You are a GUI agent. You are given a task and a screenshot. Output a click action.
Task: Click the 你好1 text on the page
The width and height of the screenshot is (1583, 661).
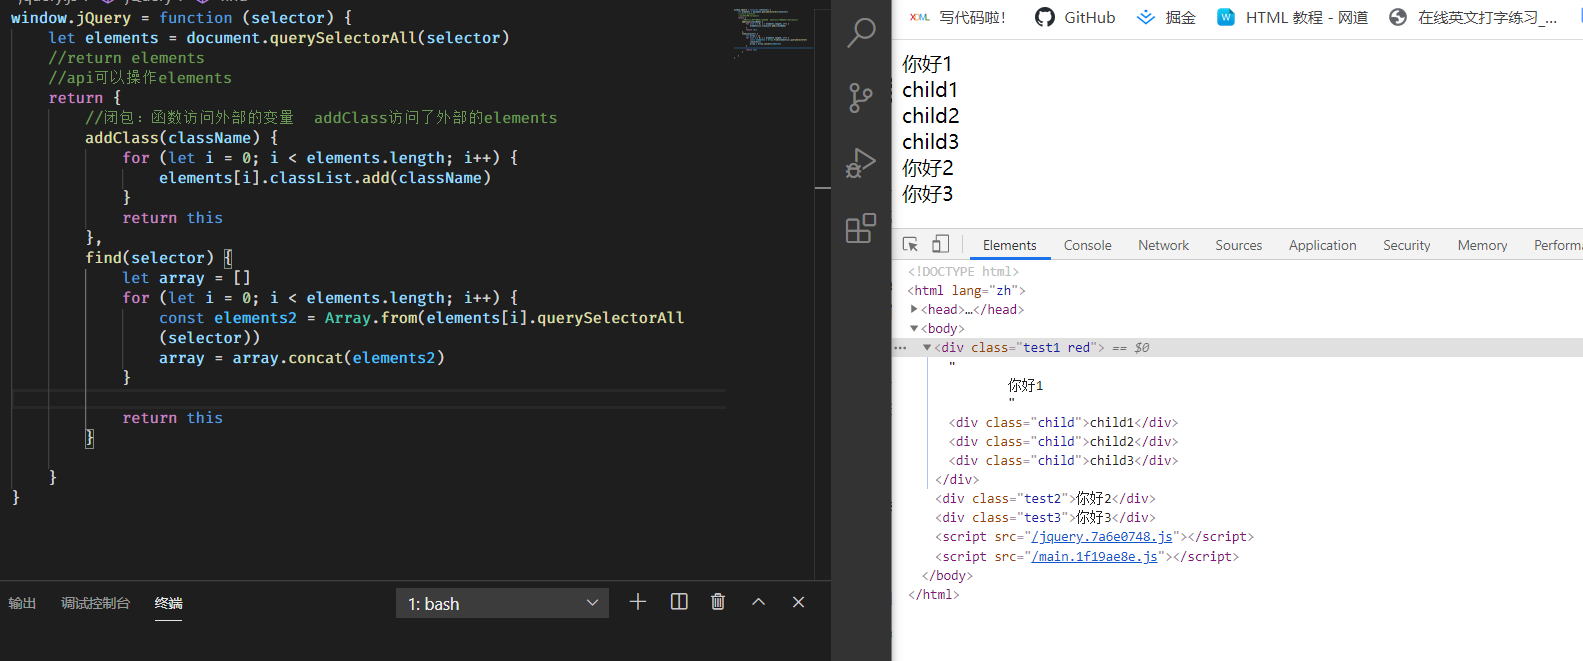pos(927,64)
